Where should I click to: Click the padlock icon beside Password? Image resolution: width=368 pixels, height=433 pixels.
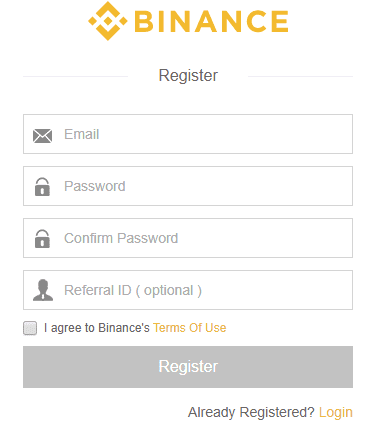click(42, 187)
